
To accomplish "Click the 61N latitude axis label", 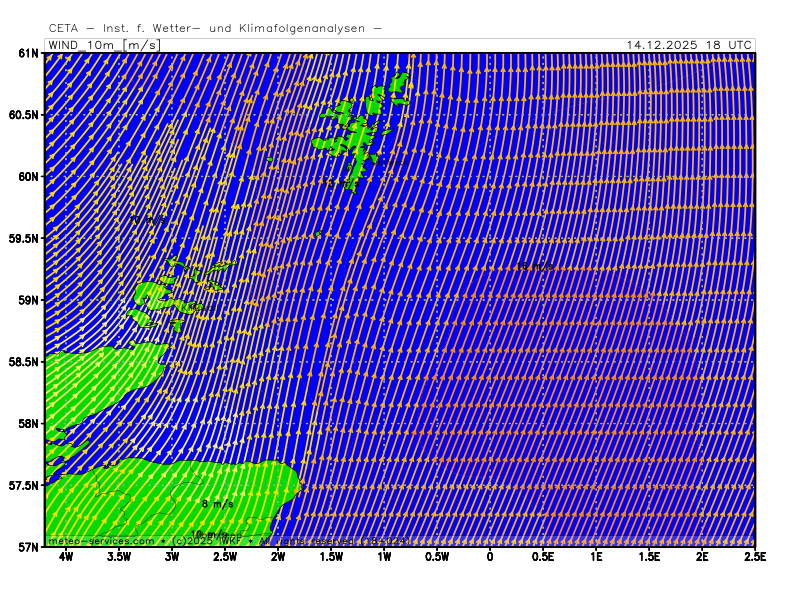I will 28,53.
